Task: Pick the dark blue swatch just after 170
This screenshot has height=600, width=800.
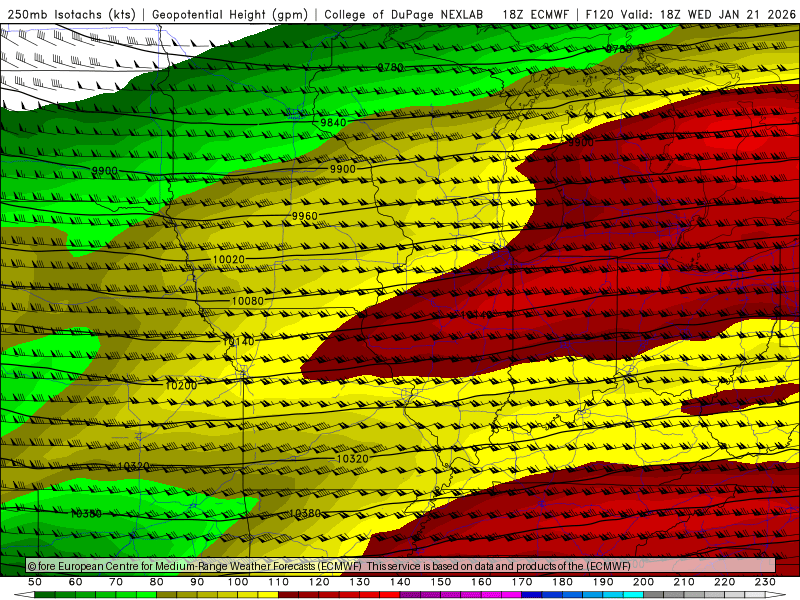Action: coord(532,595)
